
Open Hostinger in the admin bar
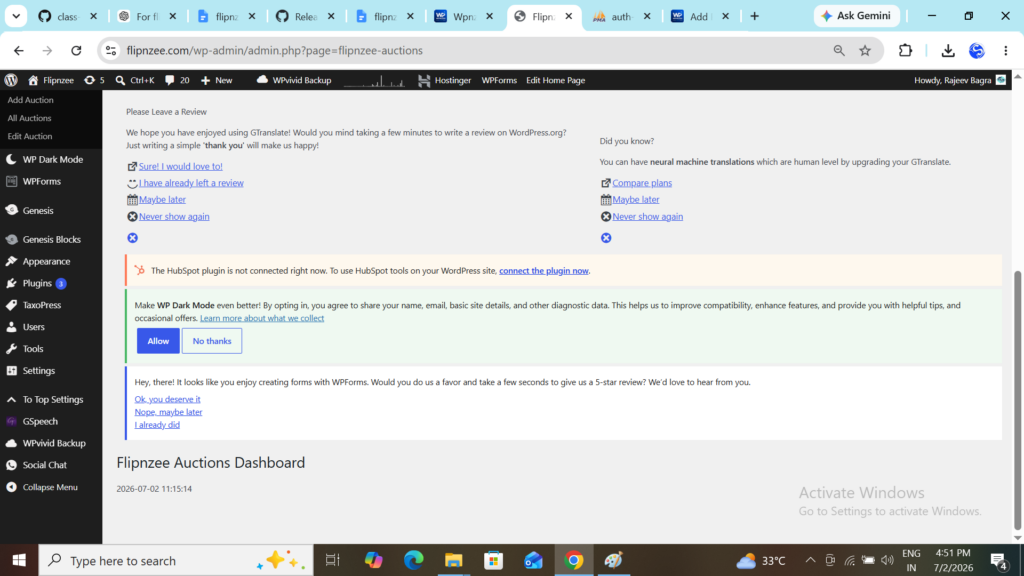(445, 80)
